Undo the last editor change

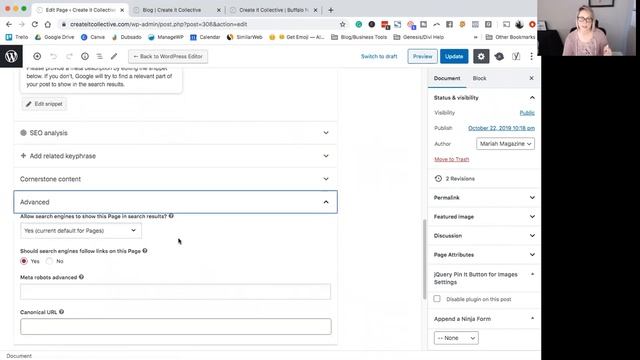coord(53,56)
